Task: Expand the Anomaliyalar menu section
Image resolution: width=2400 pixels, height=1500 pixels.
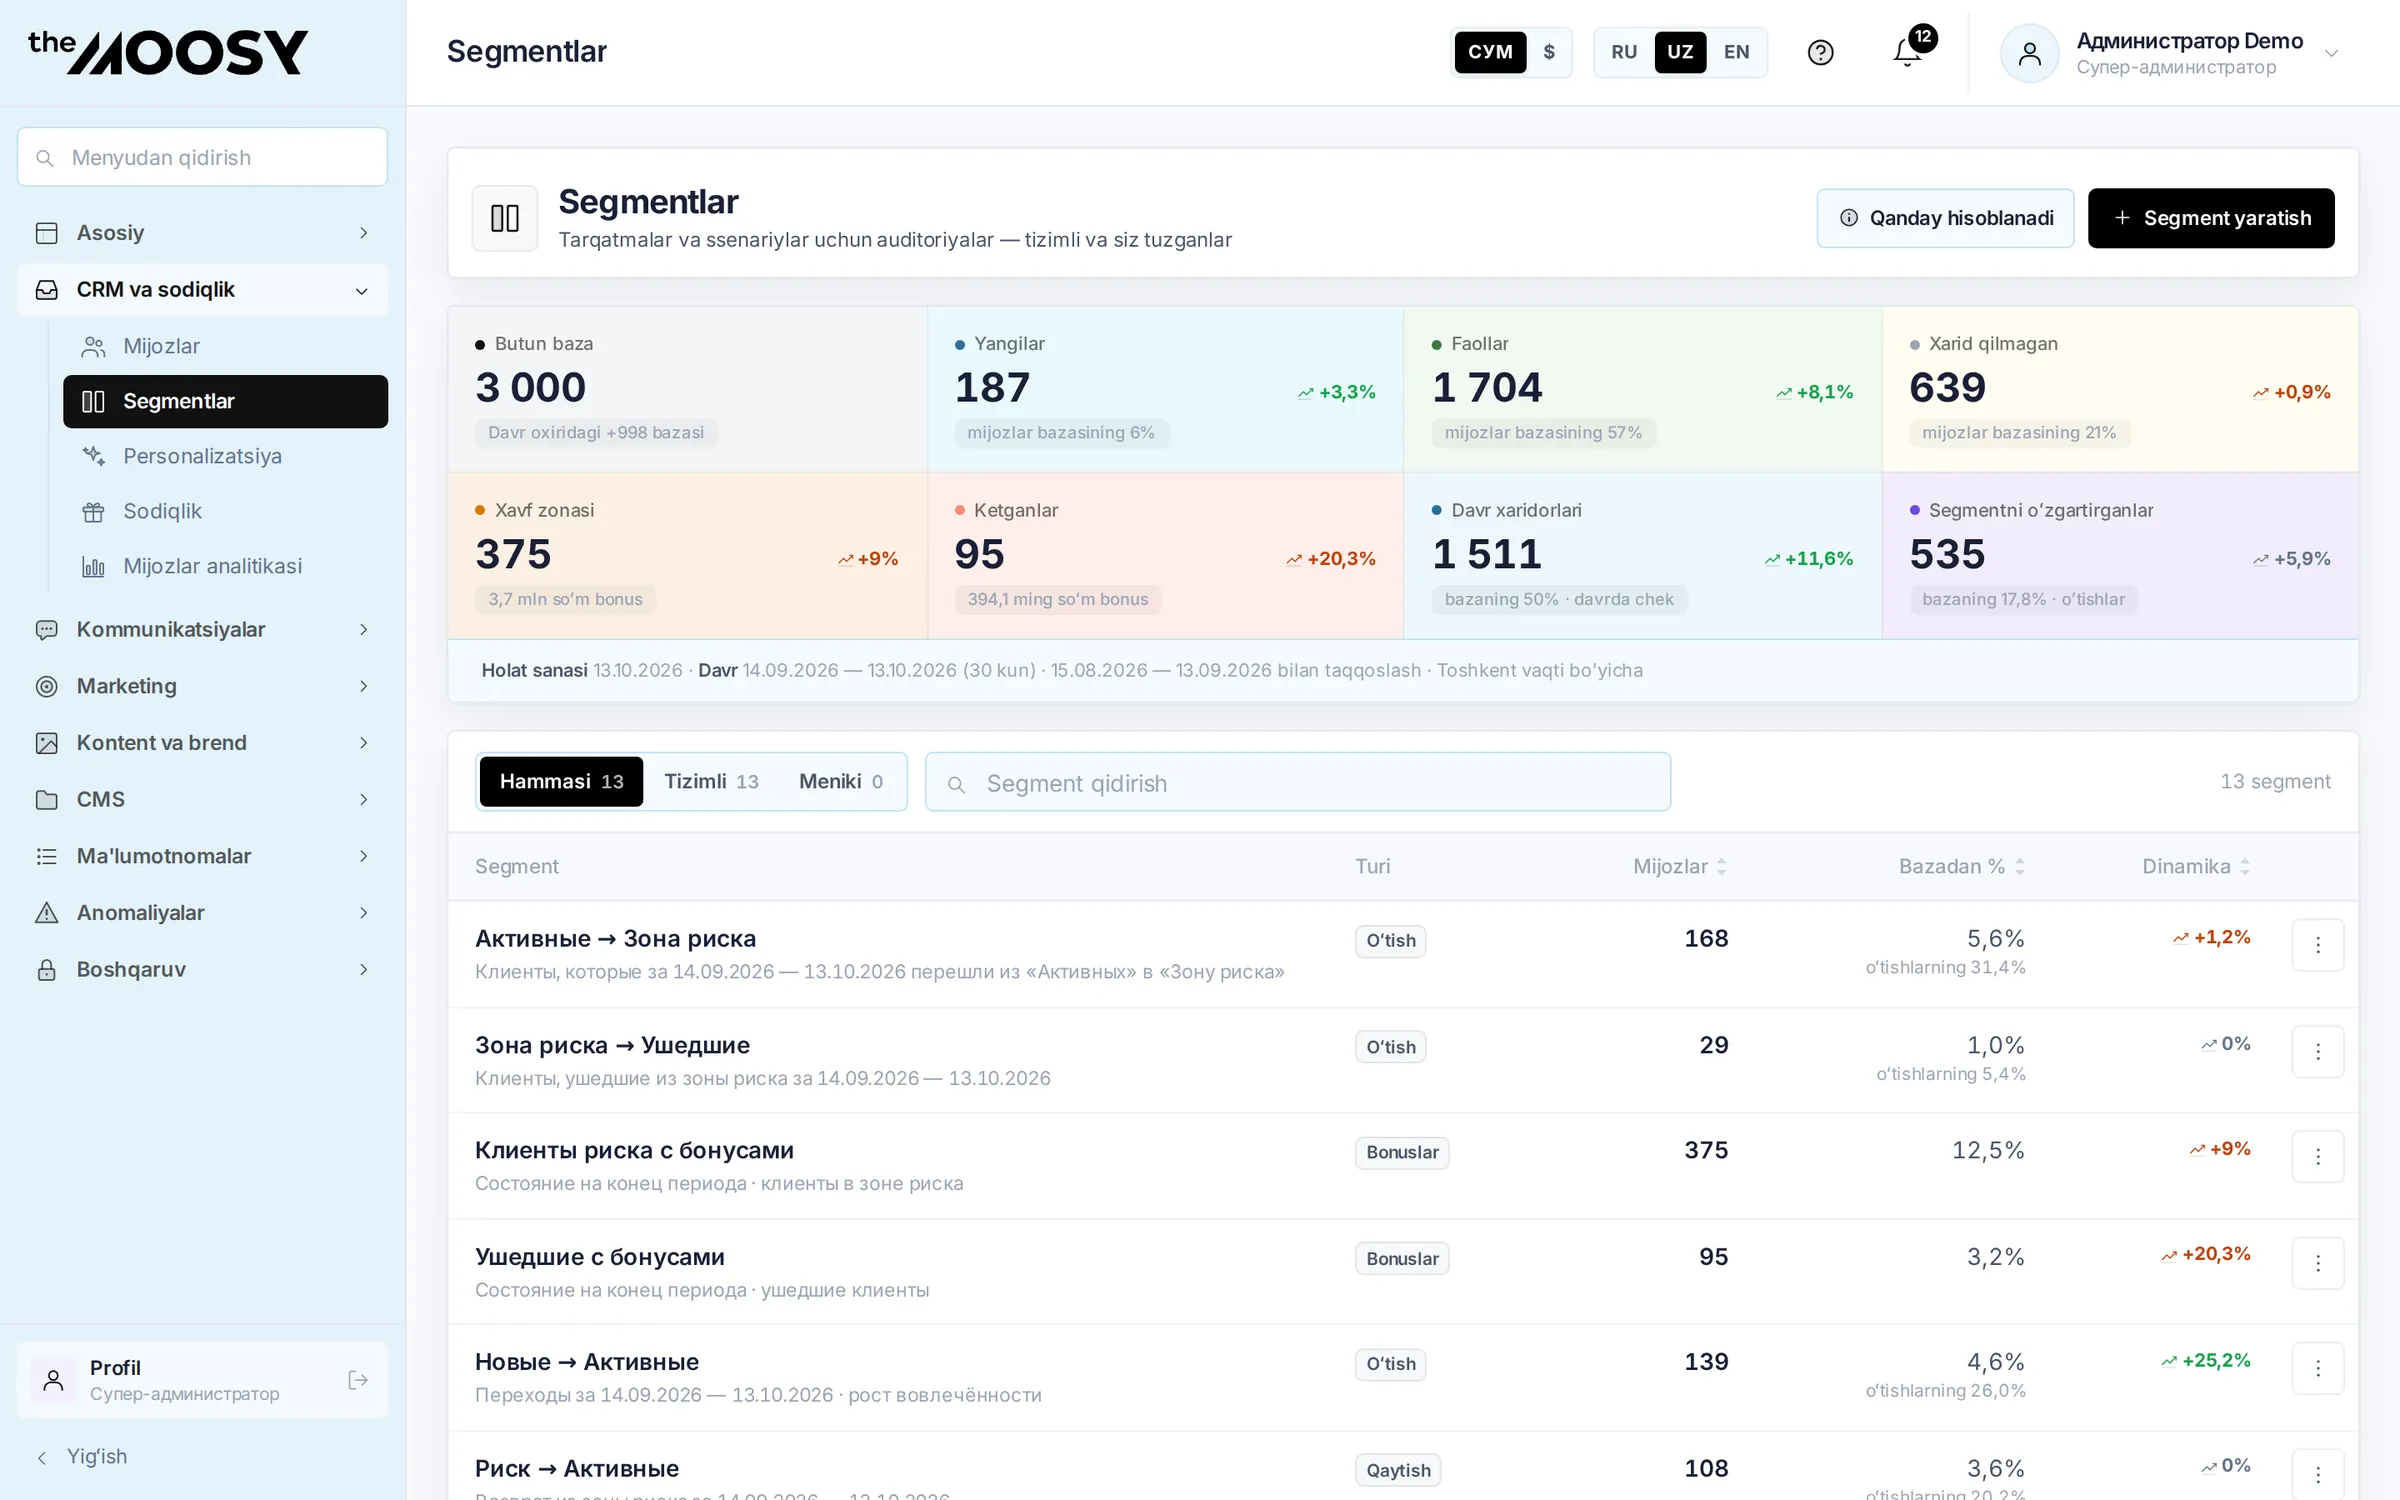Action: [202, 913]
